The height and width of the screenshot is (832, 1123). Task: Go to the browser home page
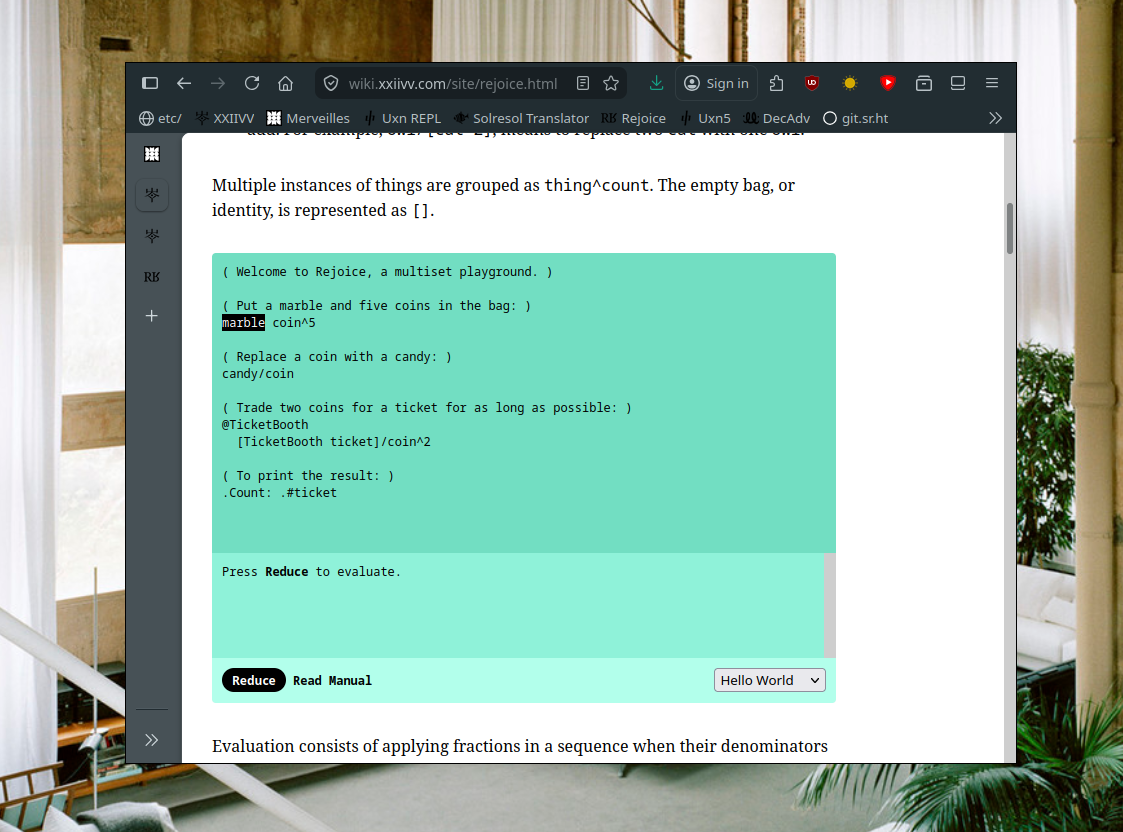point(286,83)
